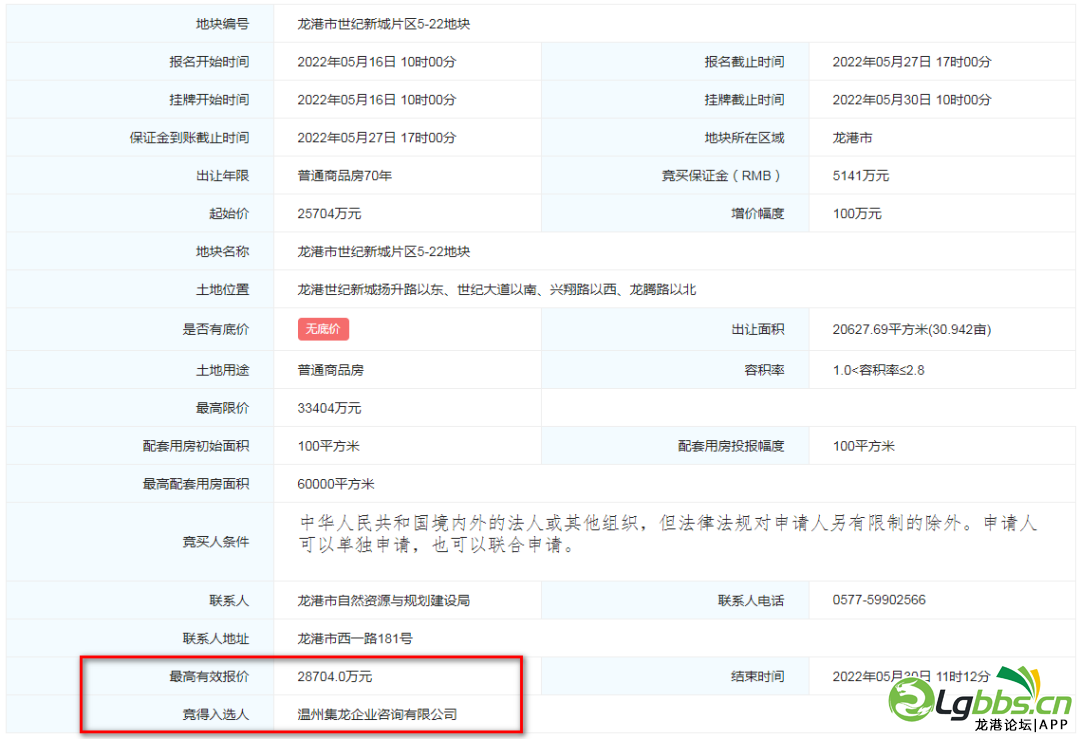Select the 报名开始时间 value 2022年05月16日 10时00分
Viewport: 1080px width, 739px height.
376,62
